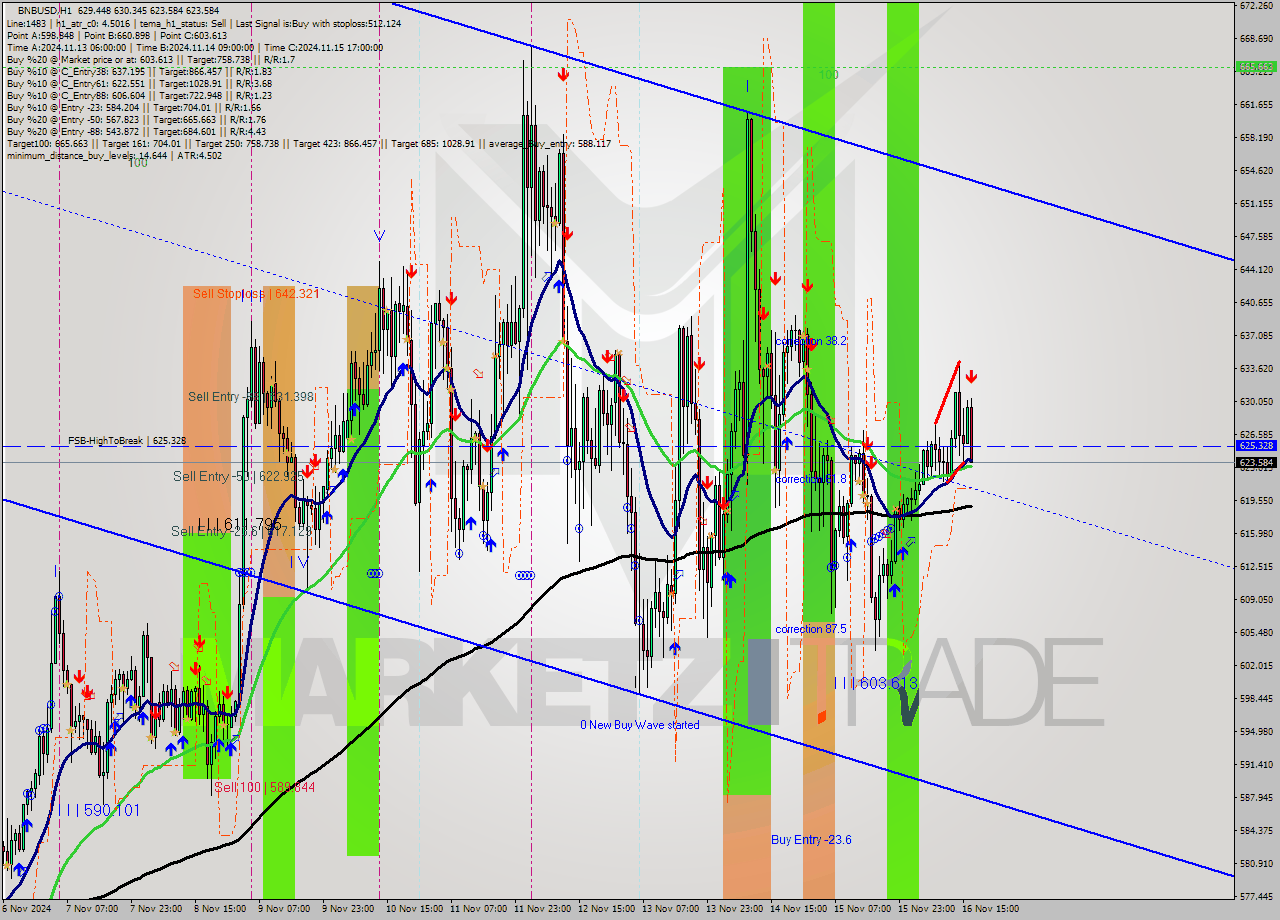Click the 654.620 price scale value

[x=1256, y=171]
